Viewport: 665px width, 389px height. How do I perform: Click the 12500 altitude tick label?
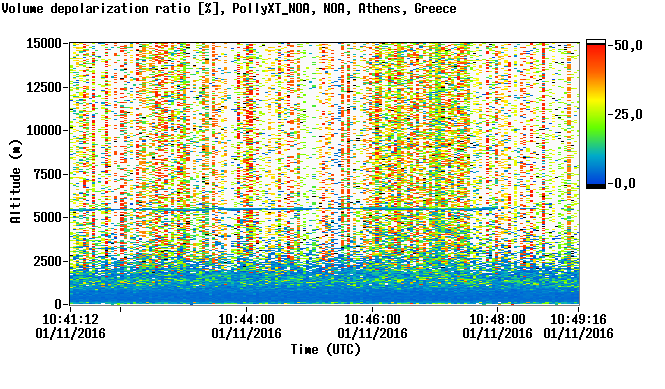click(44, 87)
